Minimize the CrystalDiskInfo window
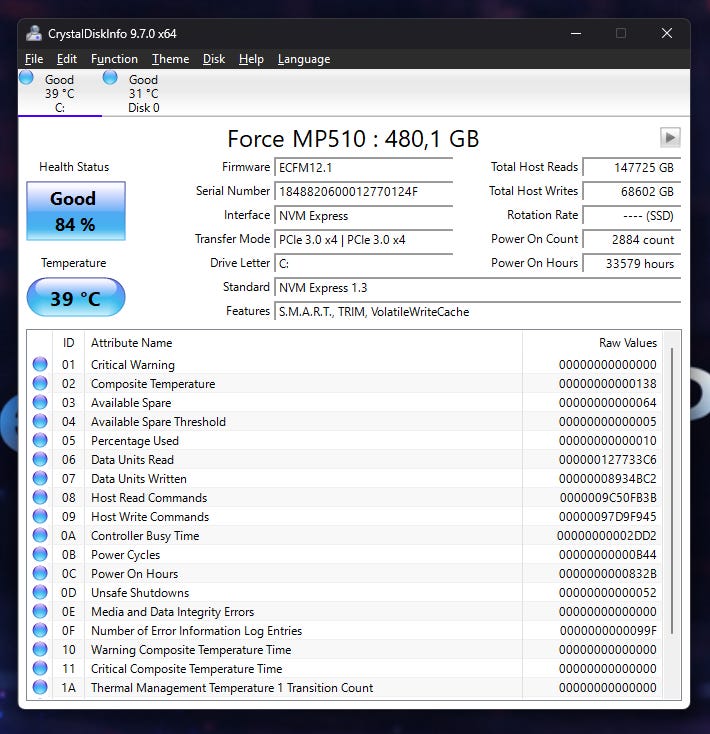 [576, 33]
